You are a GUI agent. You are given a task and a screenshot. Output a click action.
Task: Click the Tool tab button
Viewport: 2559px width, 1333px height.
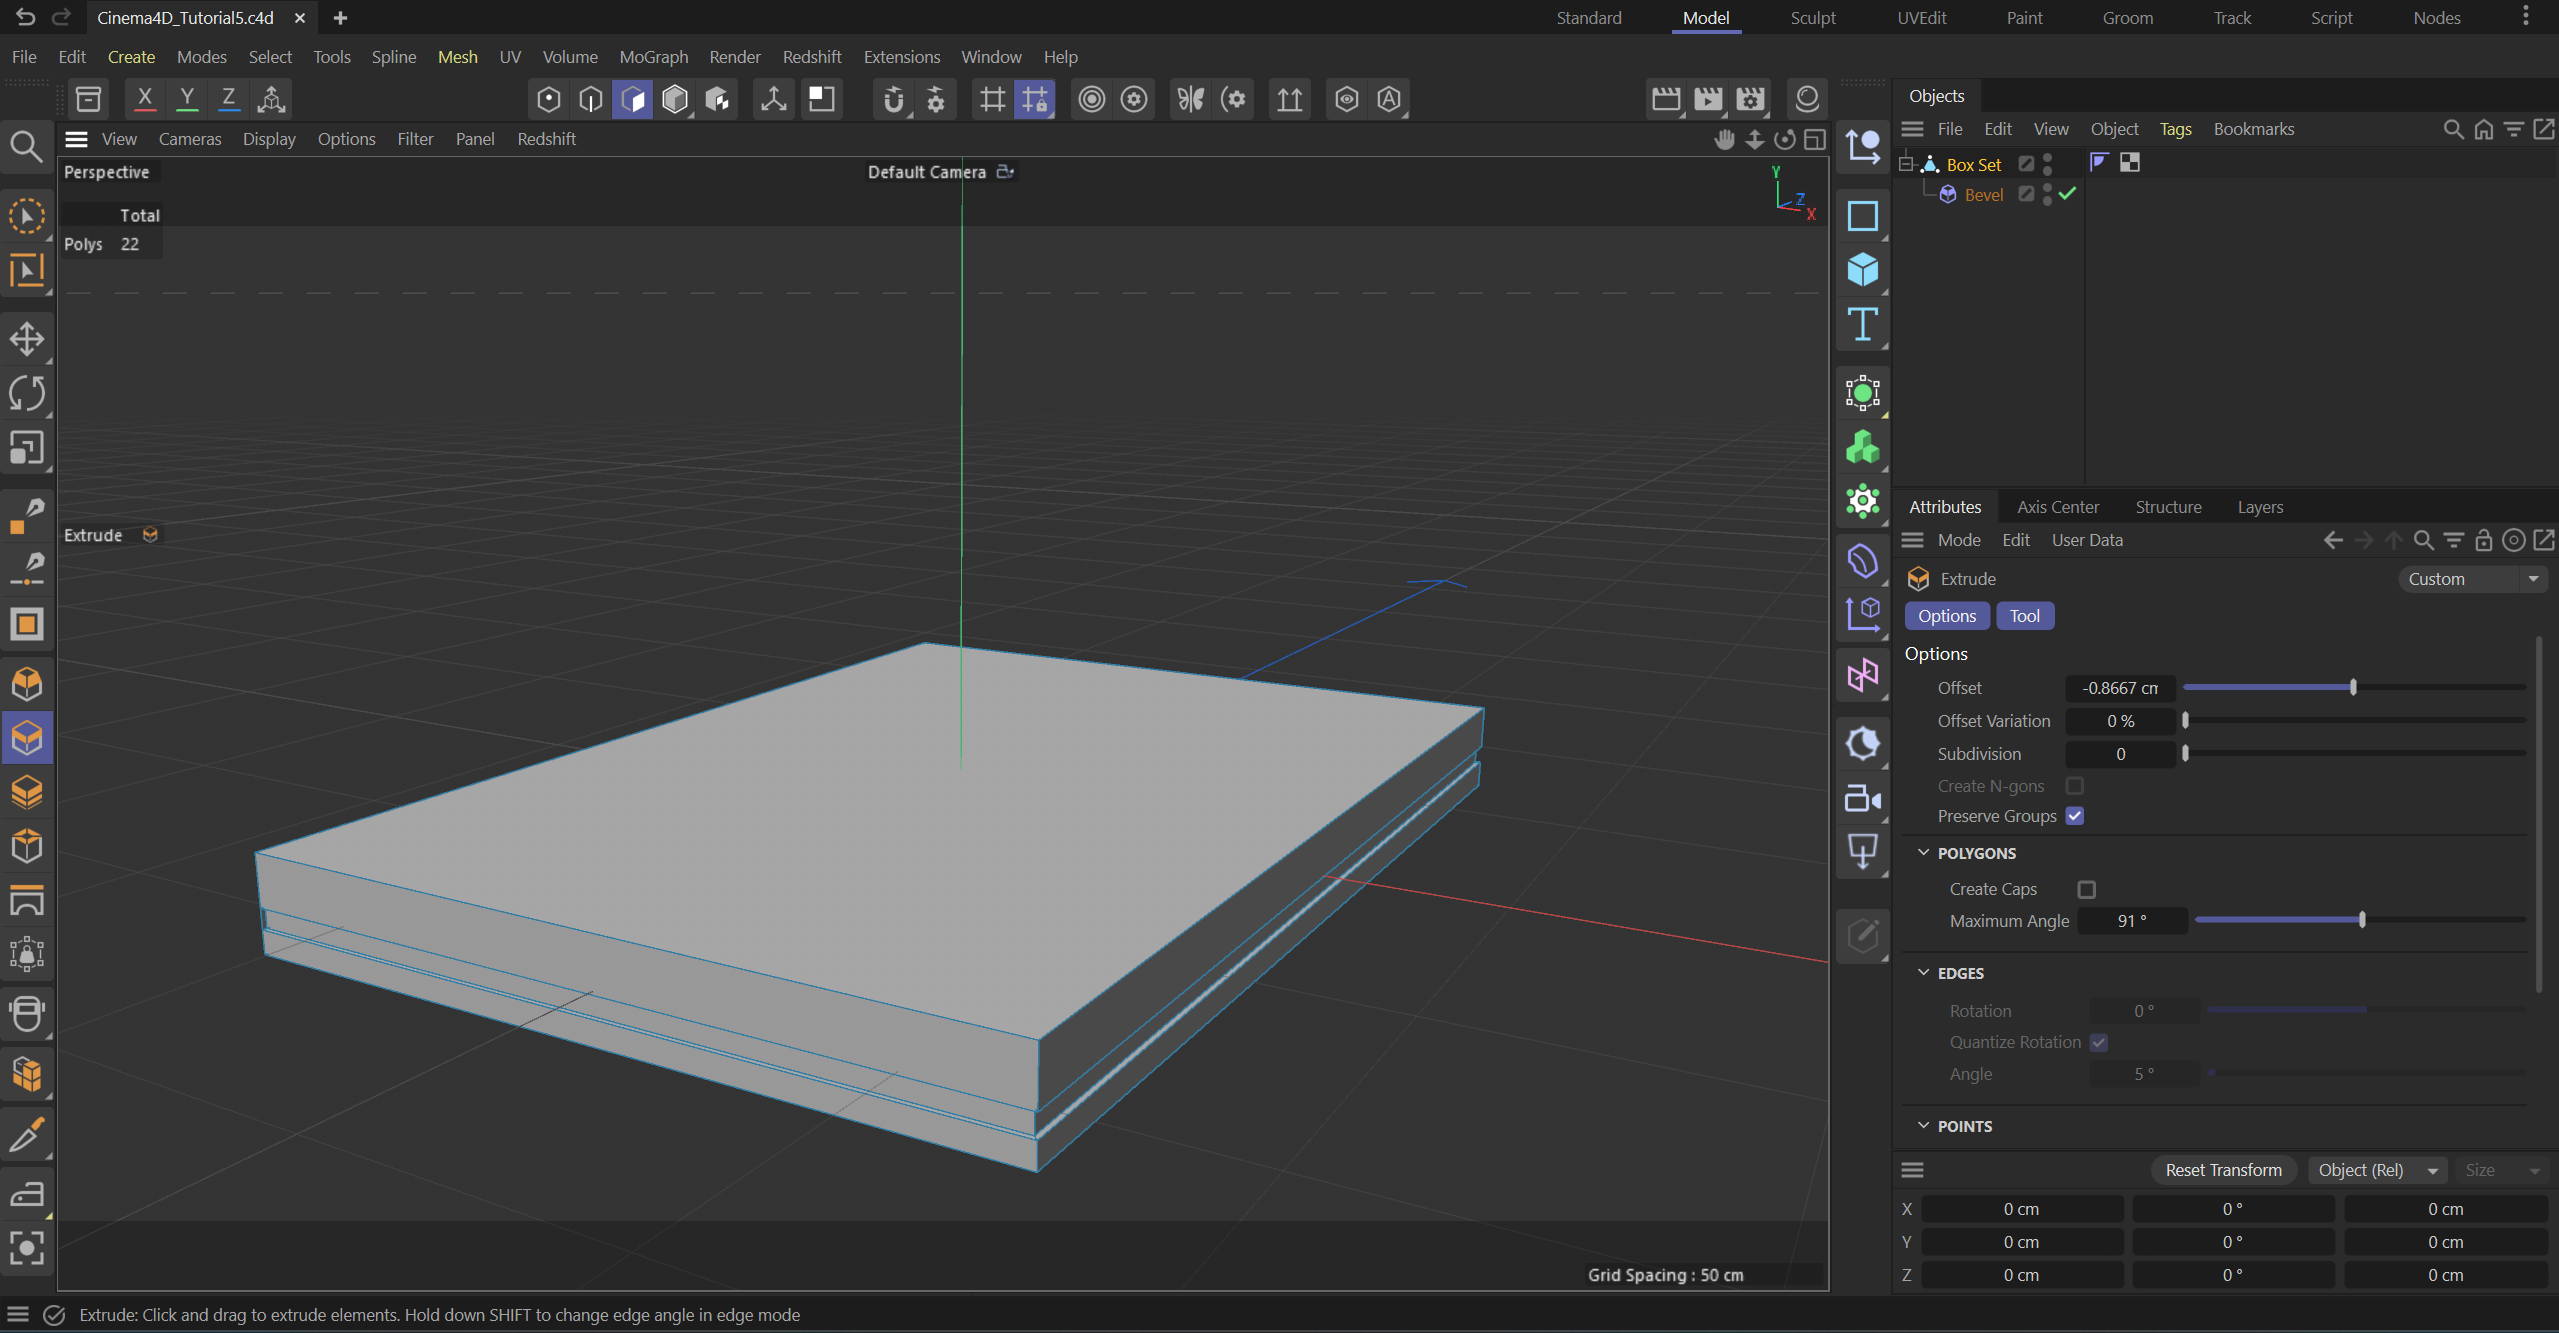2024,616
